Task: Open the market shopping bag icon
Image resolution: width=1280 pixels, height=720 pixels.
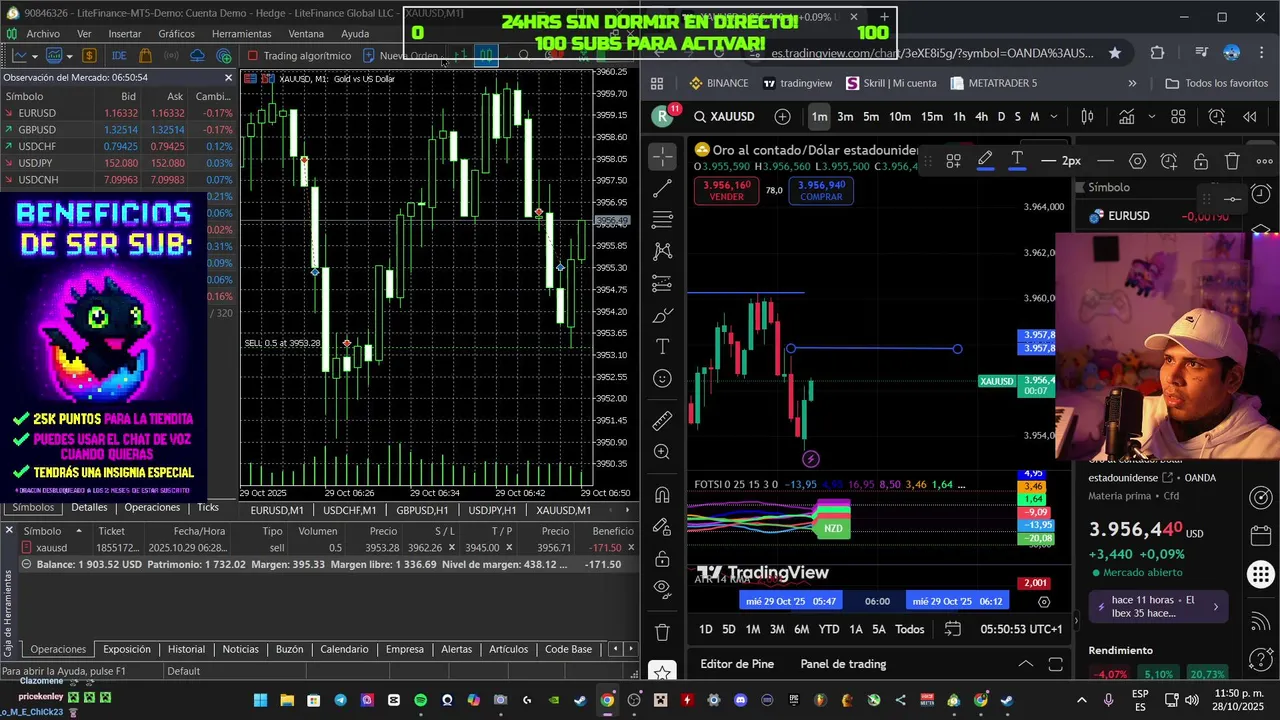Action: (x=145, y=56)
